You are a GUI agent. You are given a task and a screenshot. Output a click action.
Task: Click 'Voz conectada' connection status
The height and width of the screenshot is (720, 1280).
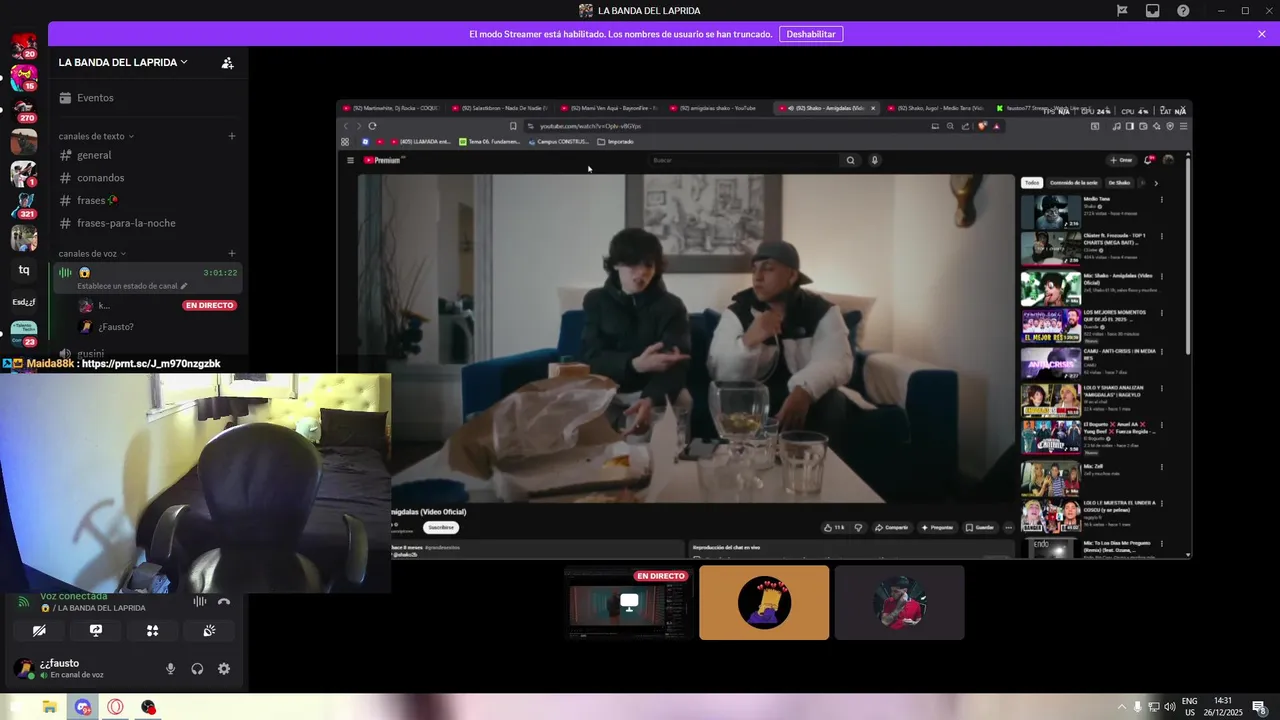(73, 597)
